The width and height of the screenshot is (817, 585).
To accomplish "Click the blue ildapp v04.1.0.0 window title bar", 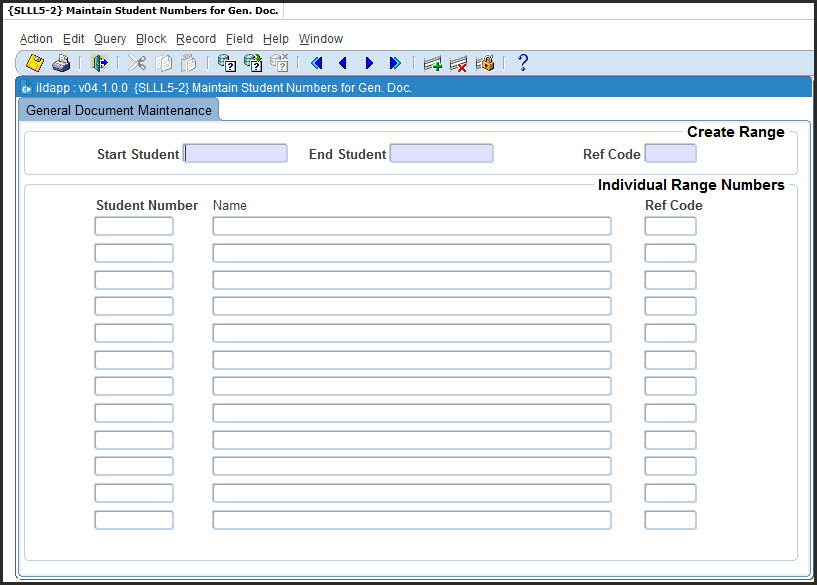I will [414, 88].
